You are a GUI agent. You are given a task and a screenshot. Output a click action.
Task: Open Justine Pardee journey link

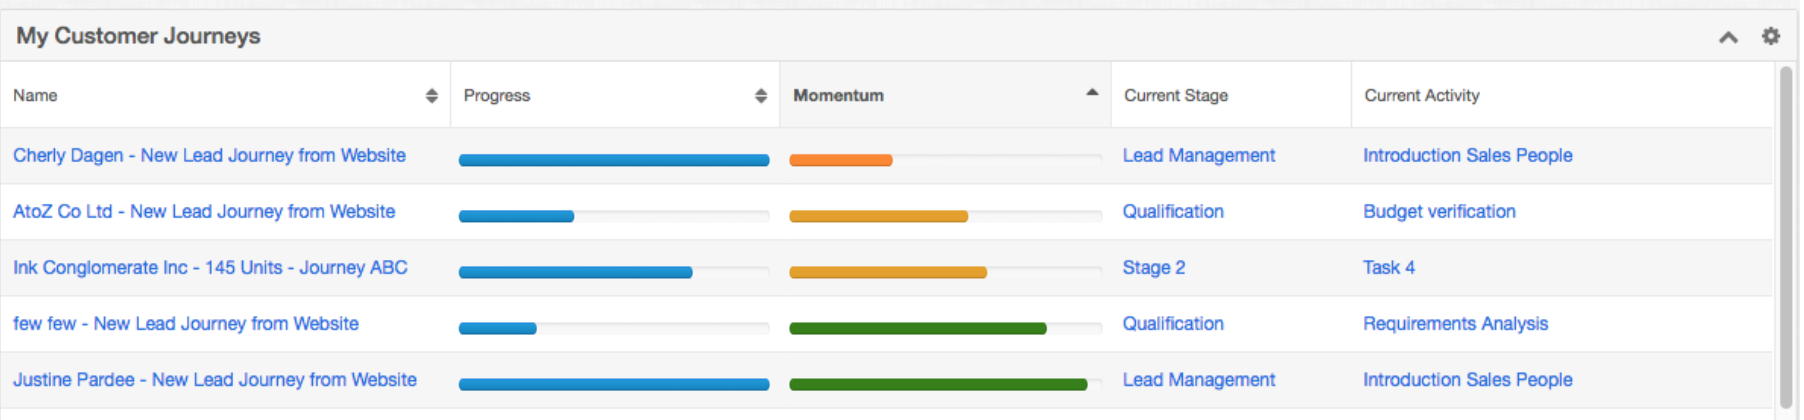coord(215,379)
